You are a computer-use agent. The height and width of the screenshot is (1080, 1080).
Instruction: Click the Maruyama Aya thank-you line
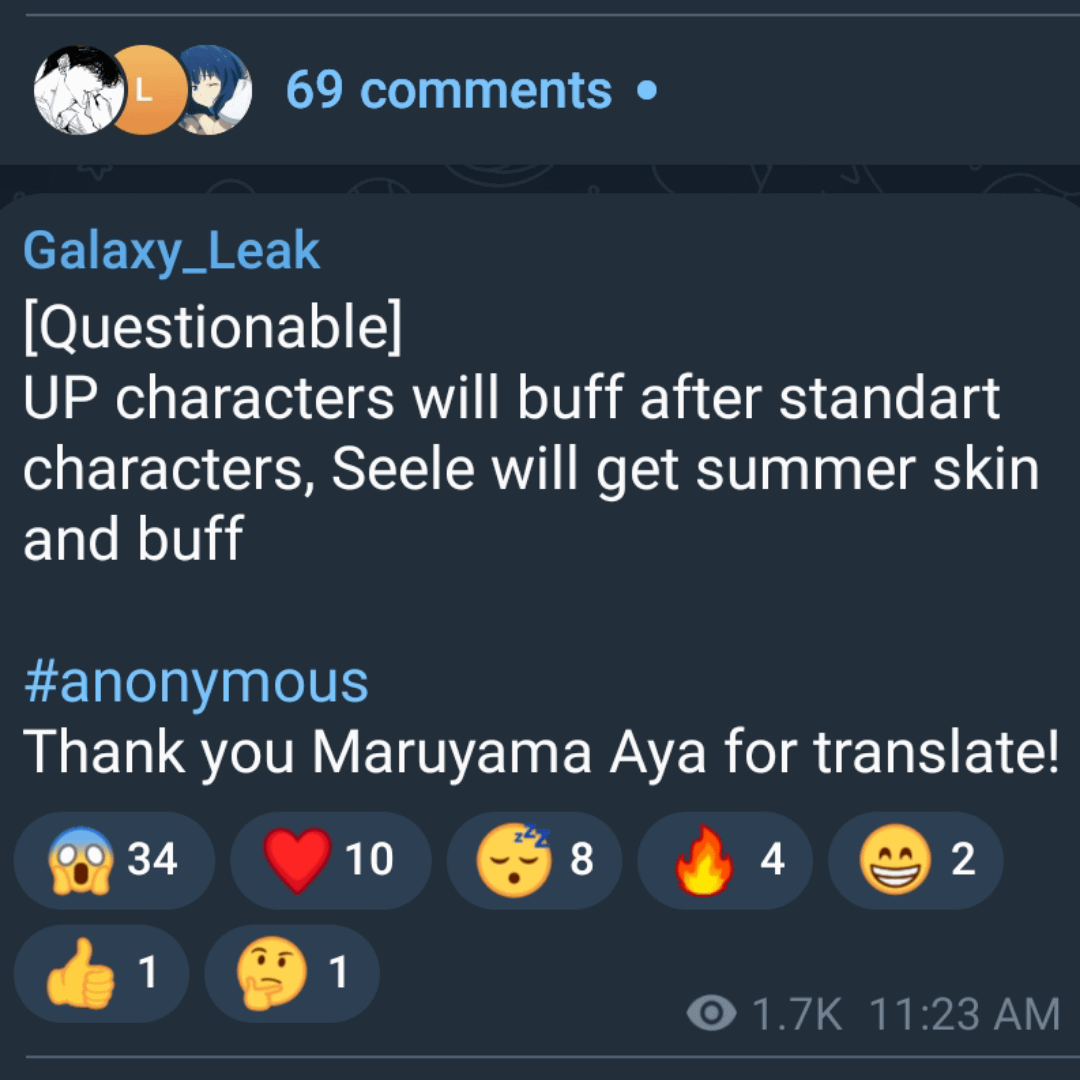[x=541, y=753]
